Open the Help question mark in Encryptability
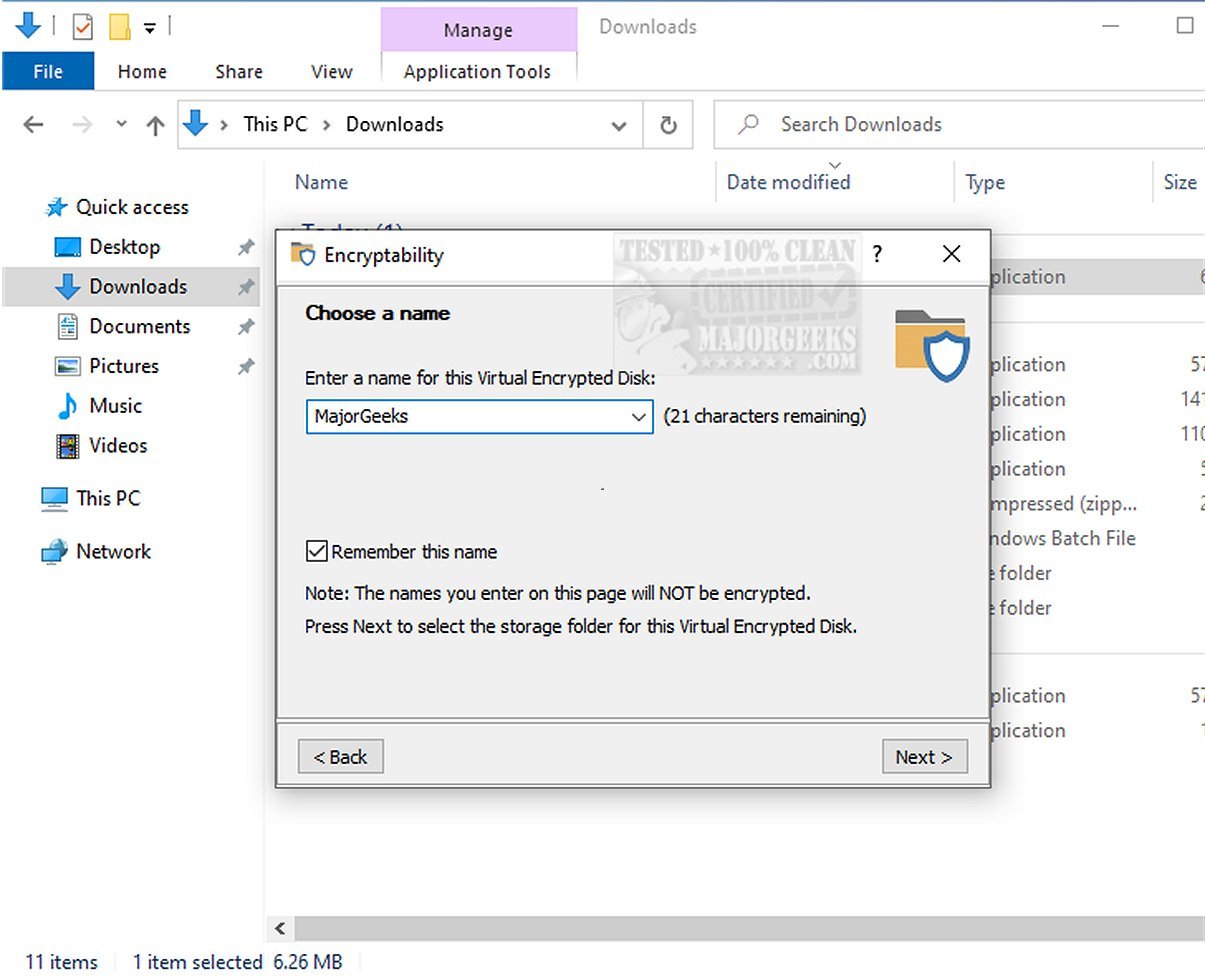This screenshot has height=977, width=1205. coord(877,254)
